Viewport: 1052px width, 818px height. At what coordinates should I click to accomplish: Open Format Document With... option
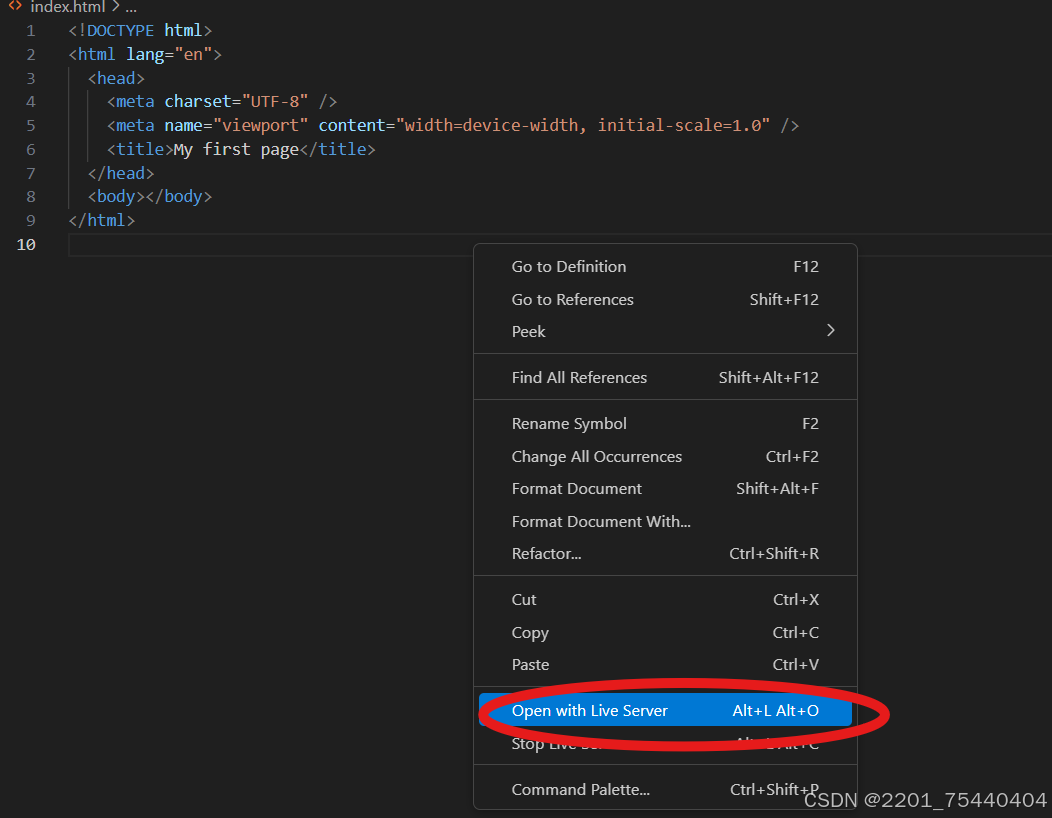click(665, 521)
